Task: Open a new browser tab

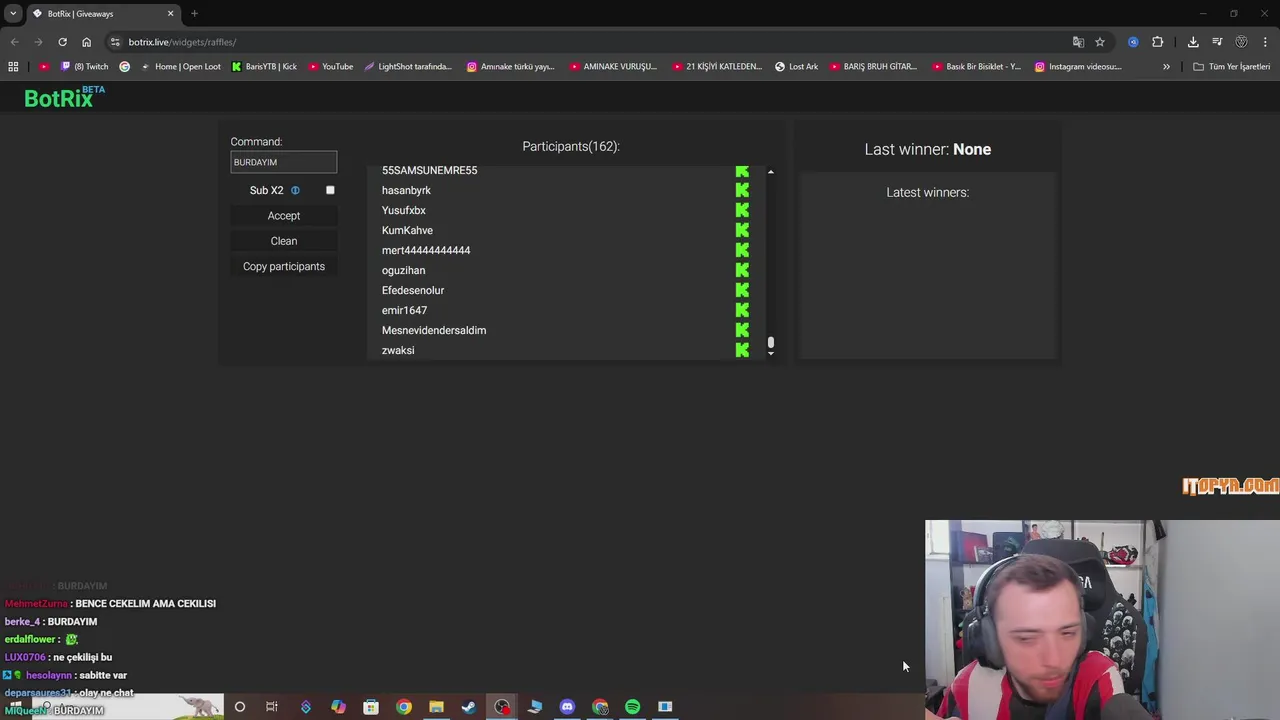Action: 194,14
